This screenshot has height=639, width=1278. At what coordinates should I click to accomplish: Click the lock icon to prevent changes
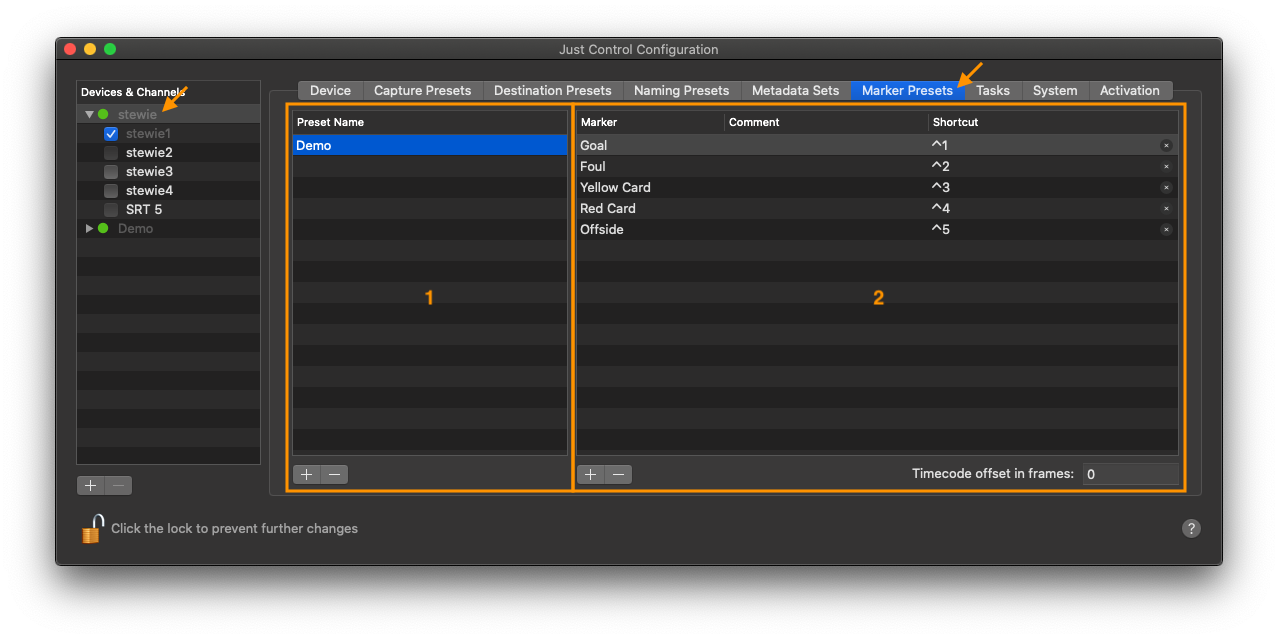tap(92, 528)
